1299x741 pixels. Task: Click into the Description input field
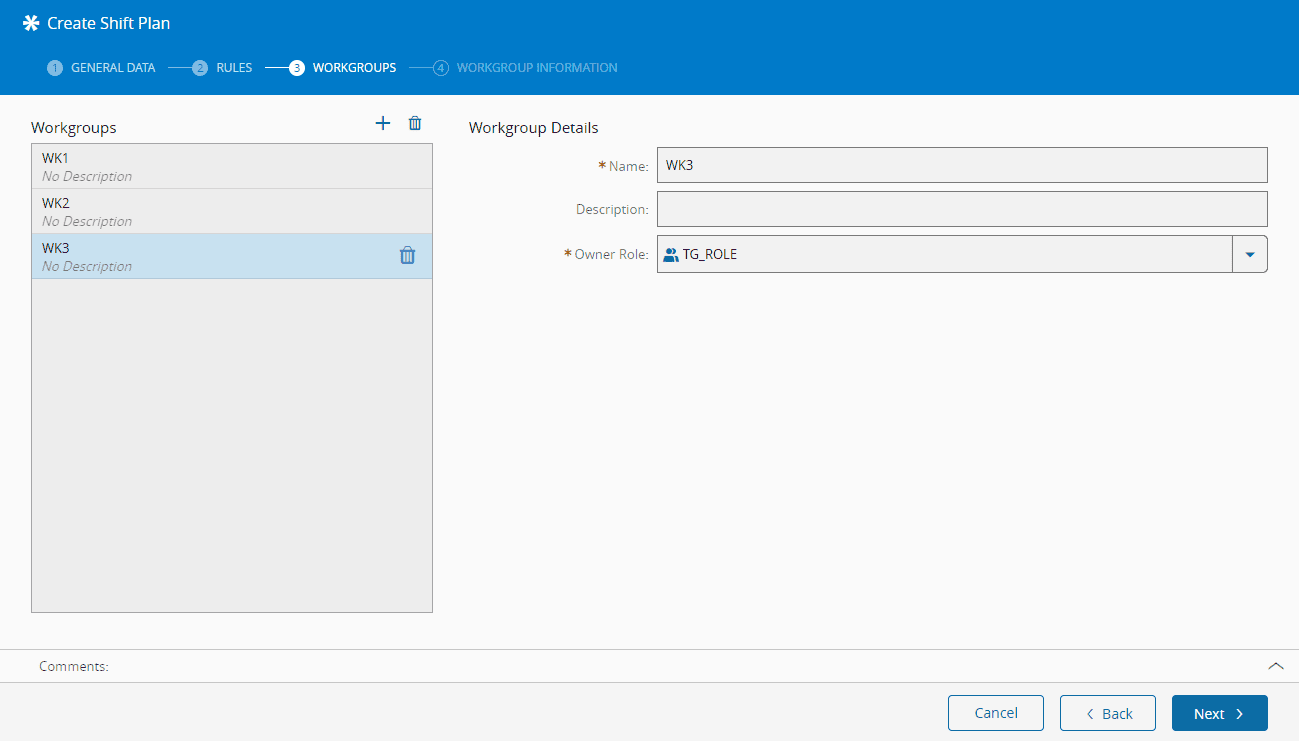coord(961,209)
